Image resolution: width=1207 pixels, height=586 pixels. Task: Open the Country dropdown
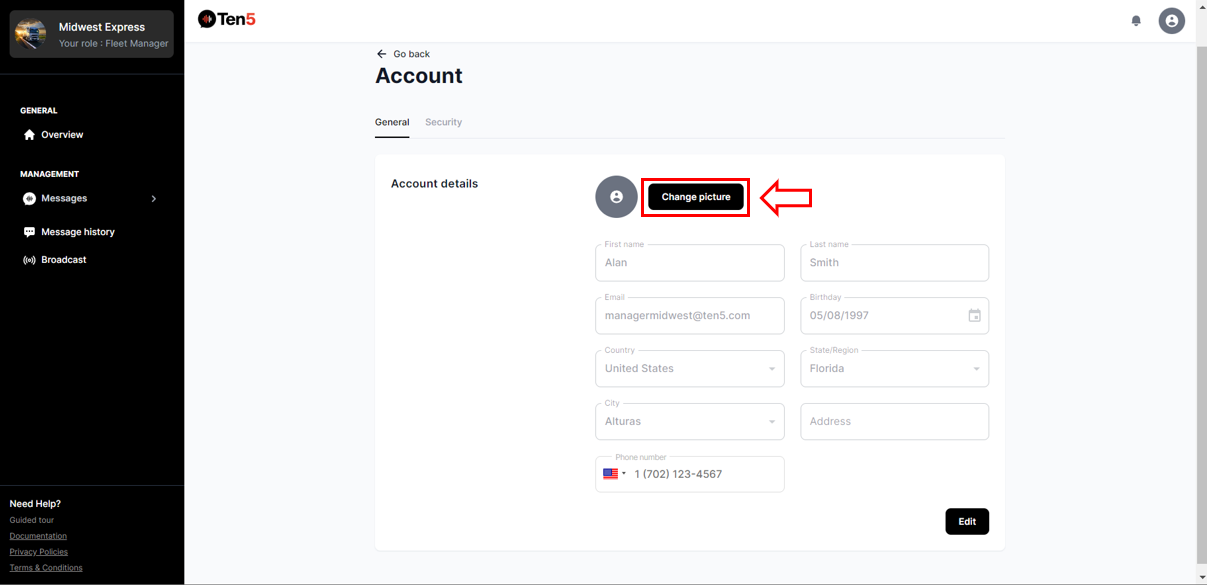[x=689, y=369]
